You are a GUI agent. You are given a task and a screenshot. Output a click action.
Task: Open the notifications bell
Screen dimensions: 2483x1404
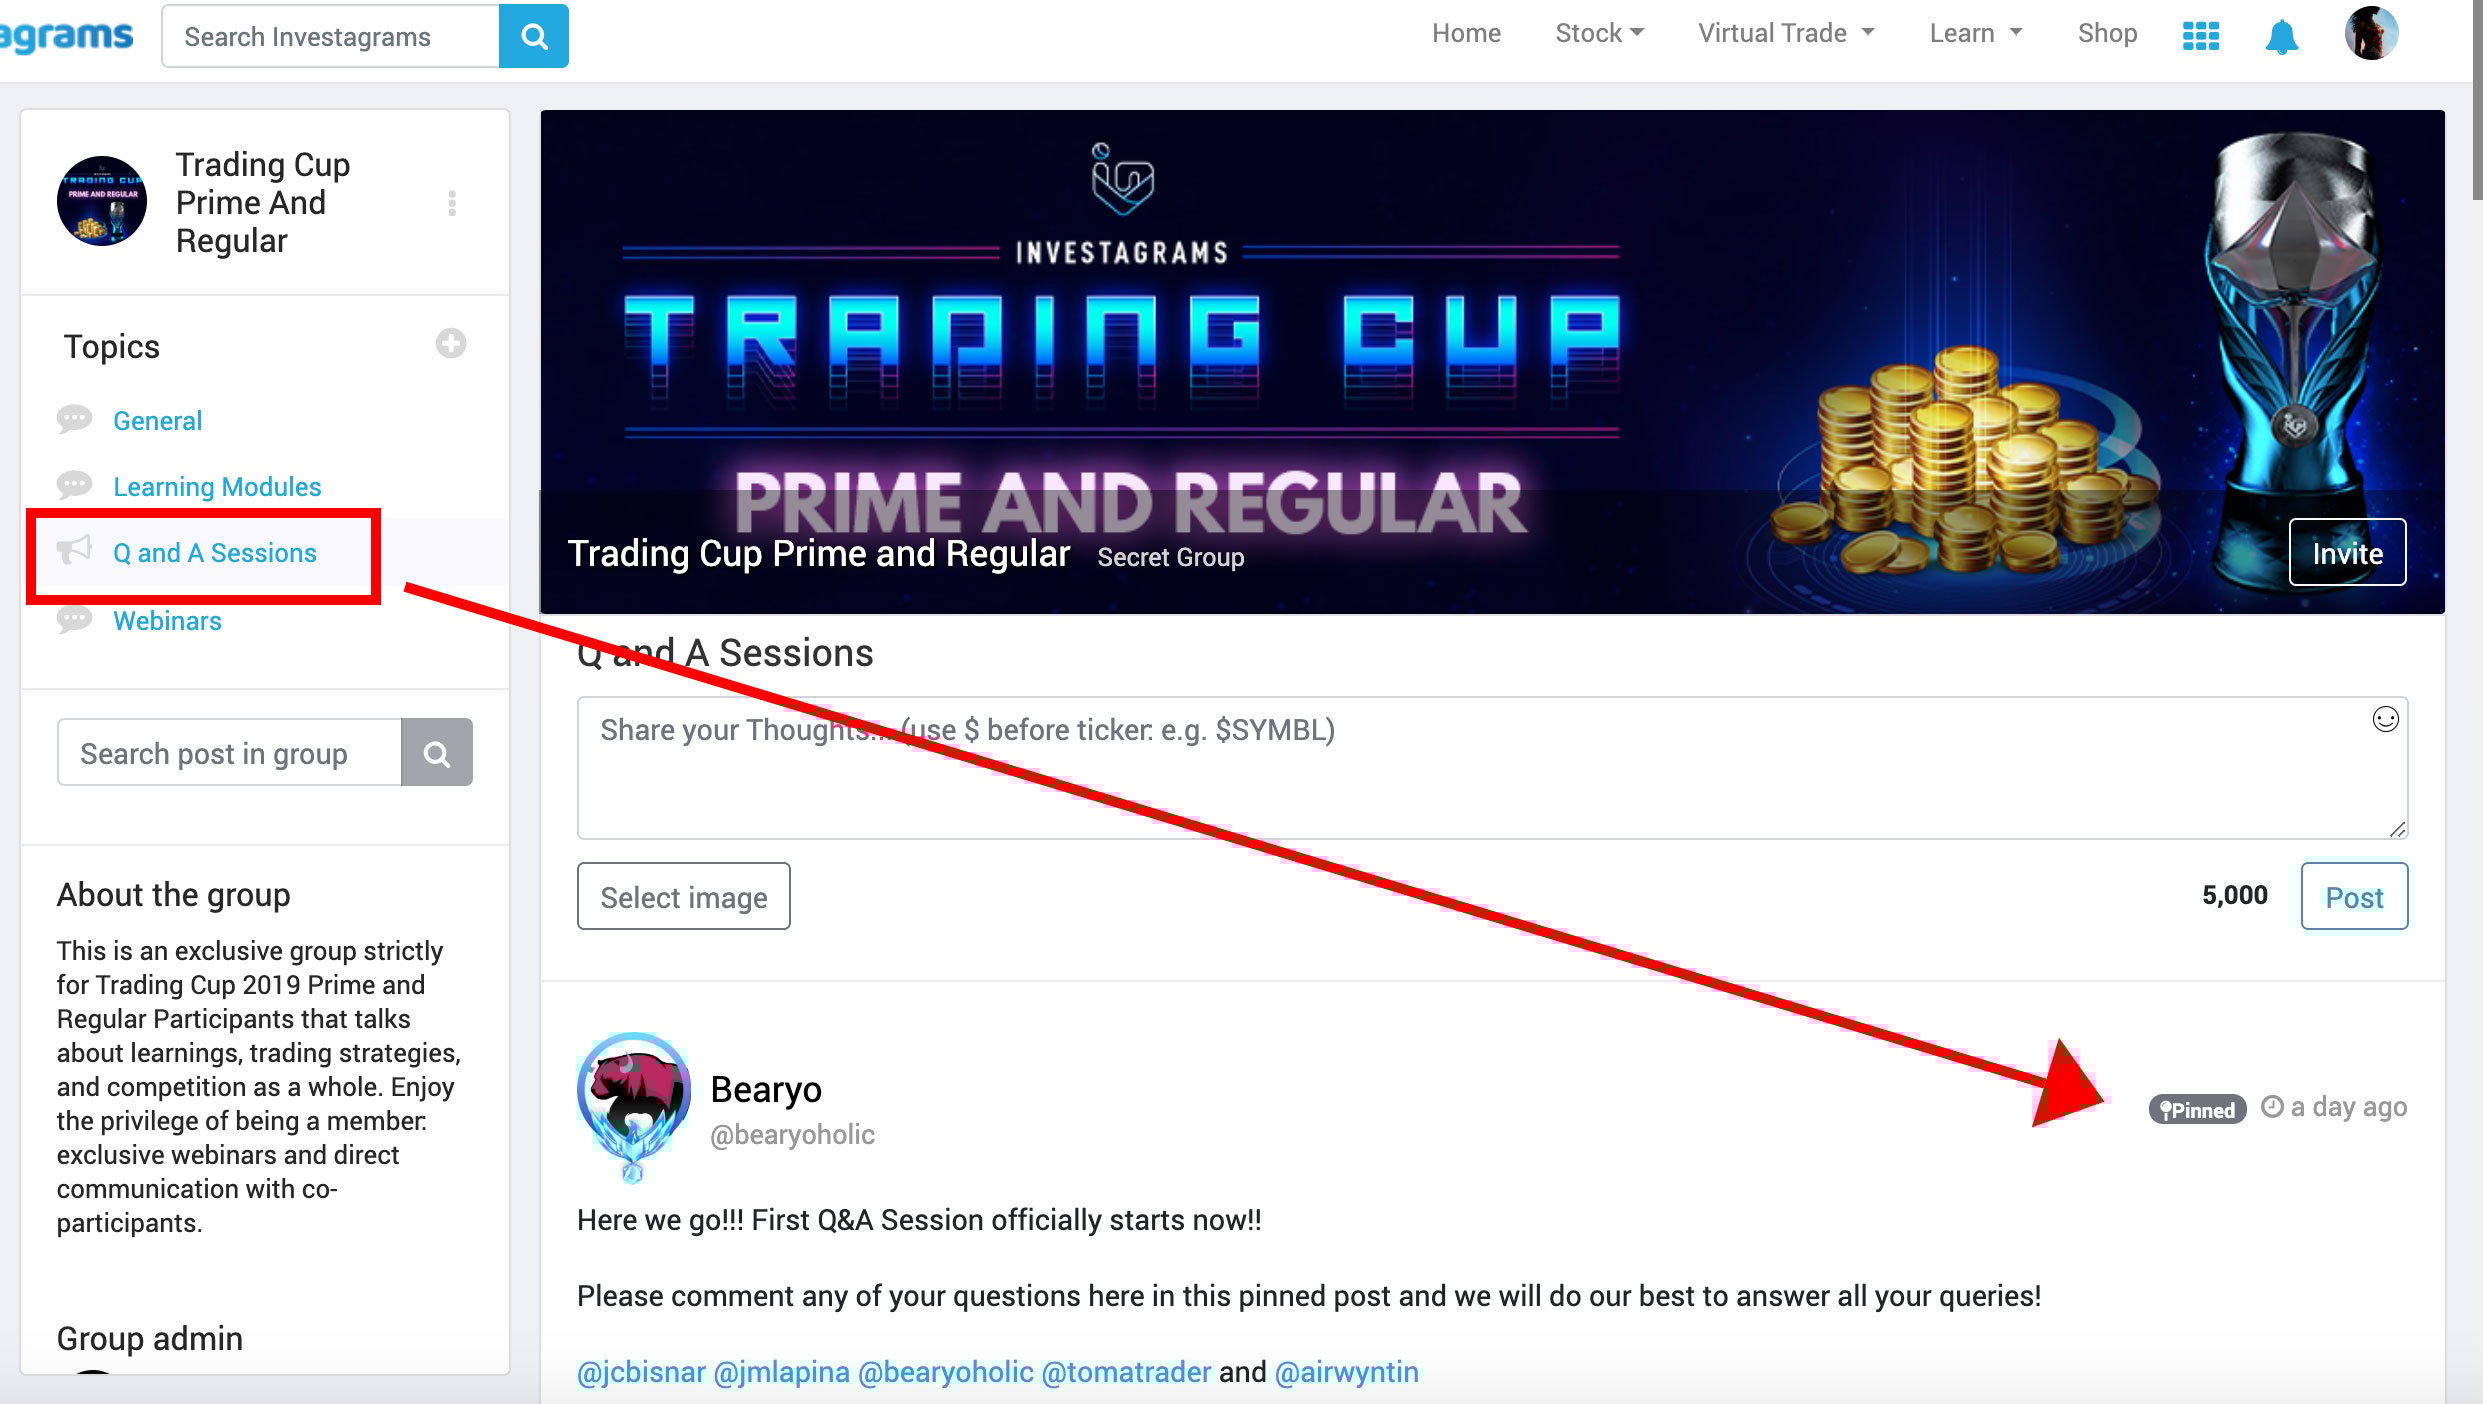pos(2281,37)
